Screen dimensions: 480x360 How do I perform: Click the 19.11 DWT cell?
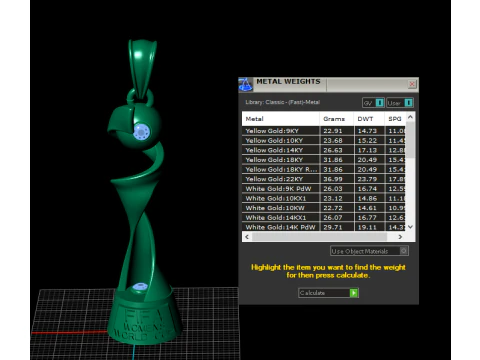pyautogui.click(x=369, y=227)
